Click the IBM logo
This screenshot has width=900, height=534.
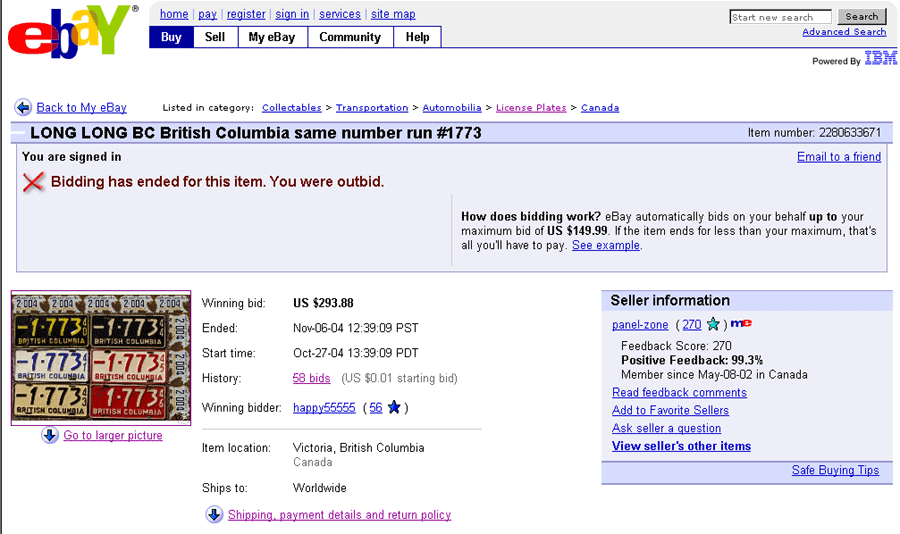click(x=880, y=58)
